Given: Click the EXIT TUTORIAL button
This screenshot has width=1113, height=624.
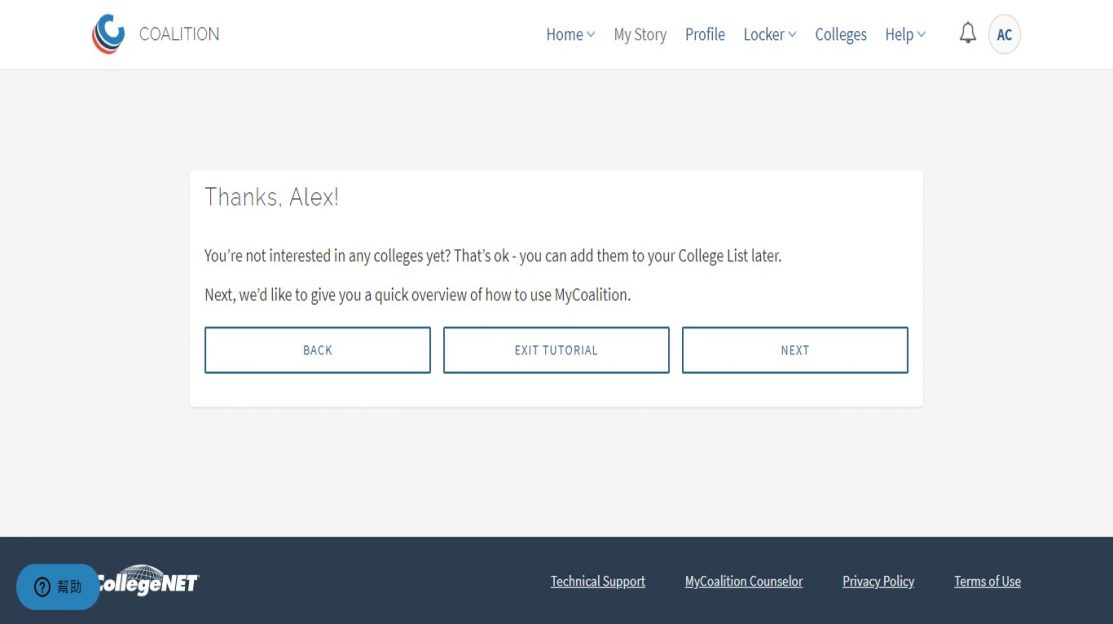Looking at the screenshot, I should pos(556,350).
